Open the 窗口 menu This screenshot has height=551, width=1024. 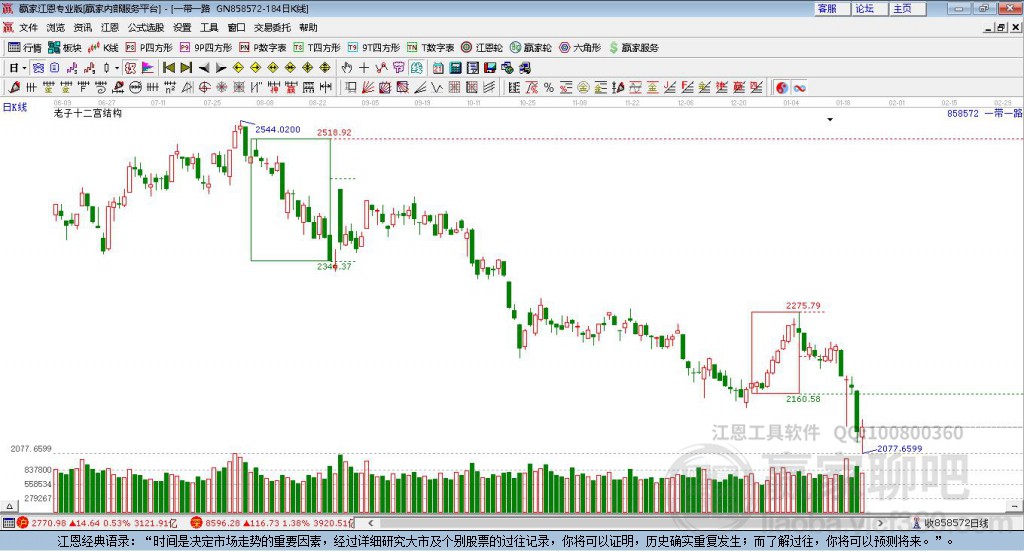(x=236, y=27)
